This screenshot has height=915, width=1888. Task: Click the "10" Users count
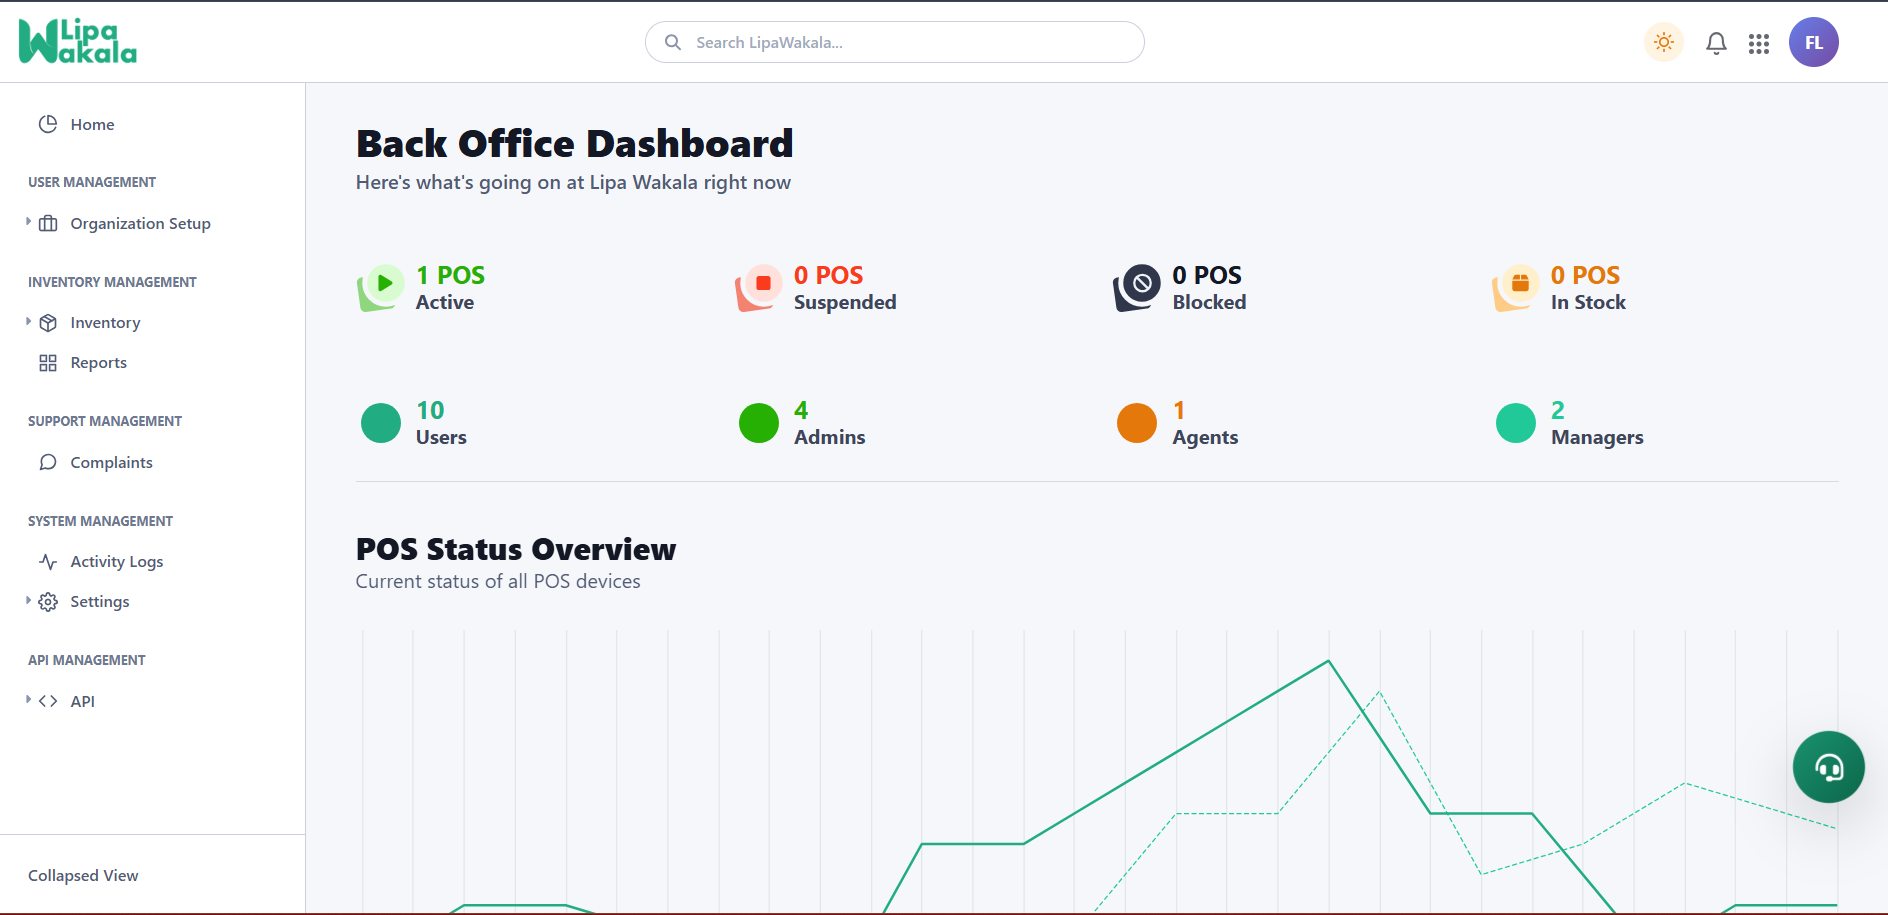[430, 410]
